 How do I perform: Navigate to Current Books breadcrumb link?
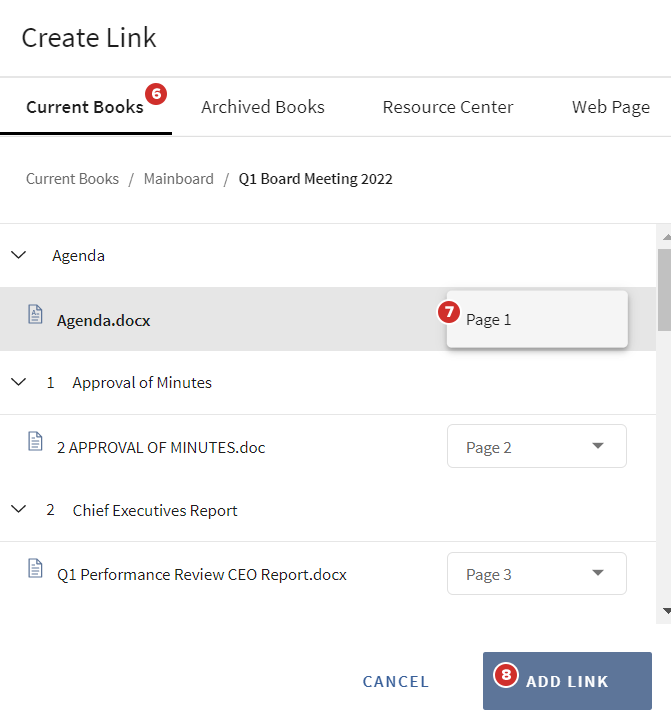coord(72,179)
